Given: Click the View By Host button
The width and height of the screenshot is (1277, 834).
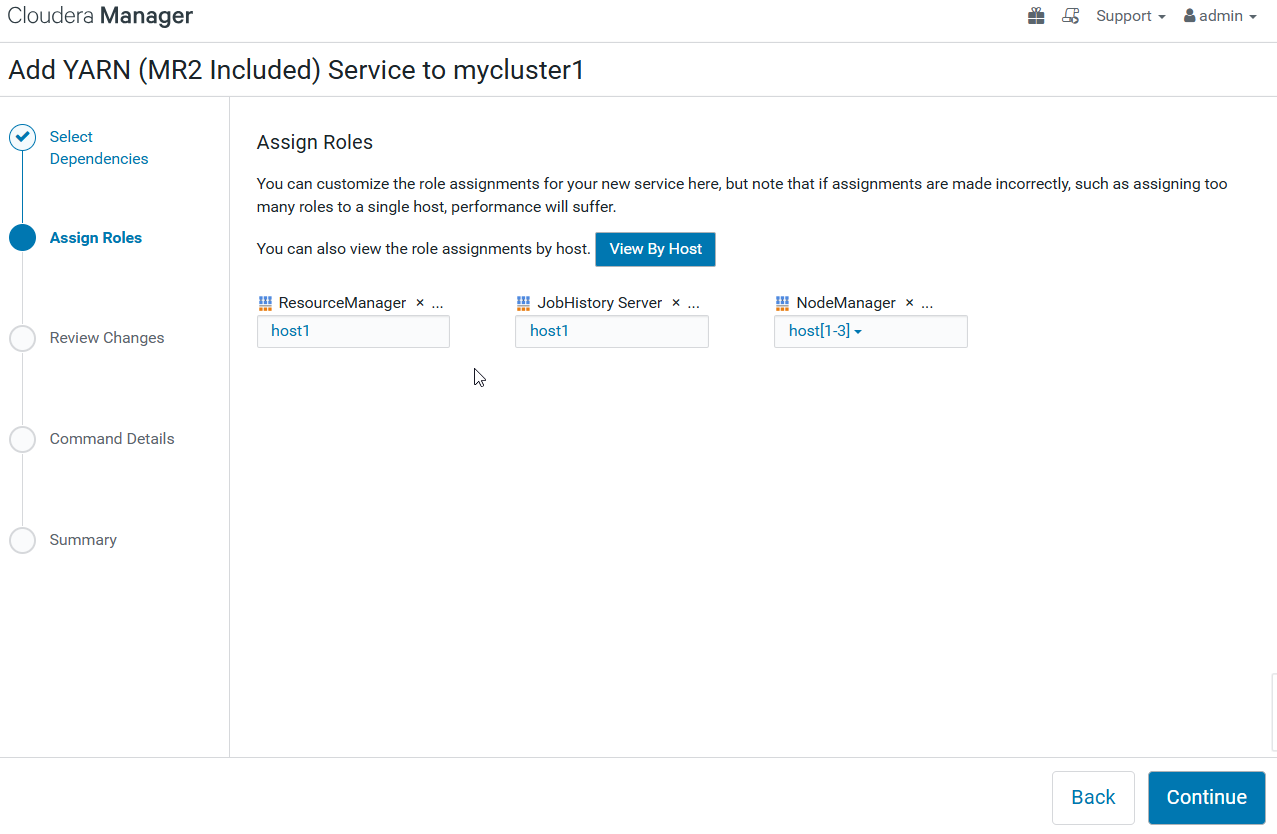Looking at the screenshot, I should pos(655,249).
